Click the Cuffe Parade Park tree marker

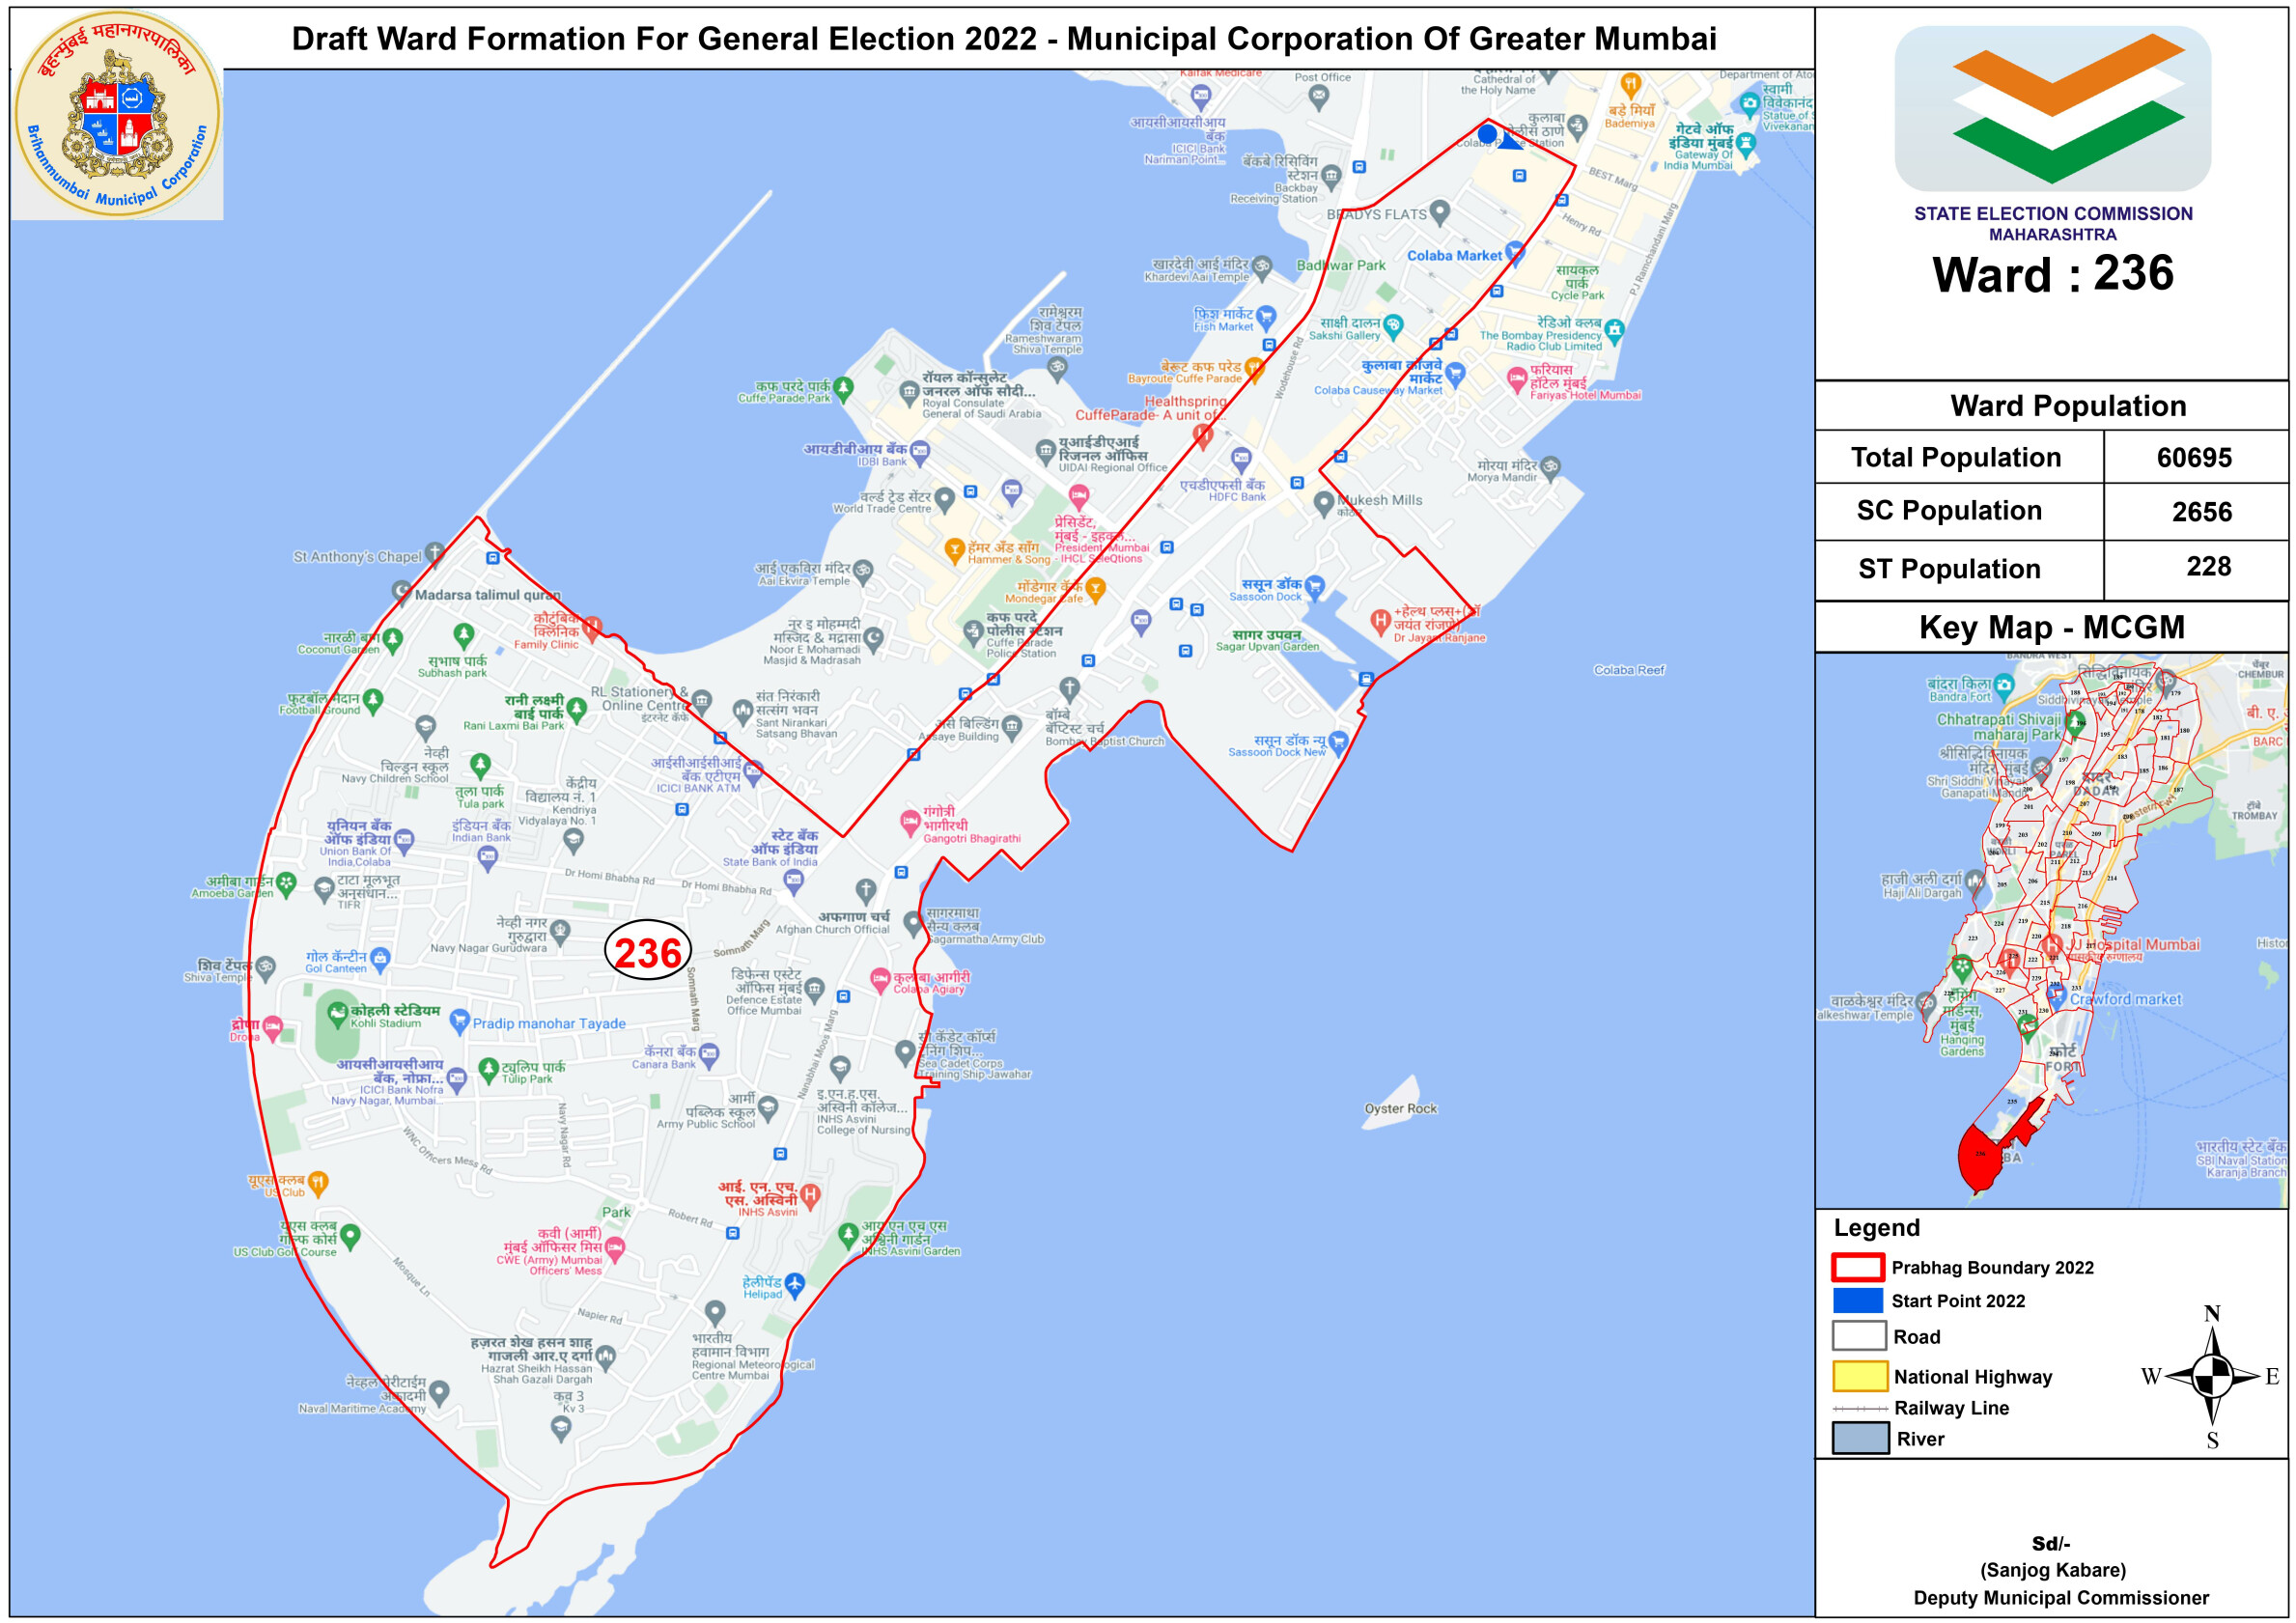(844, 387)
